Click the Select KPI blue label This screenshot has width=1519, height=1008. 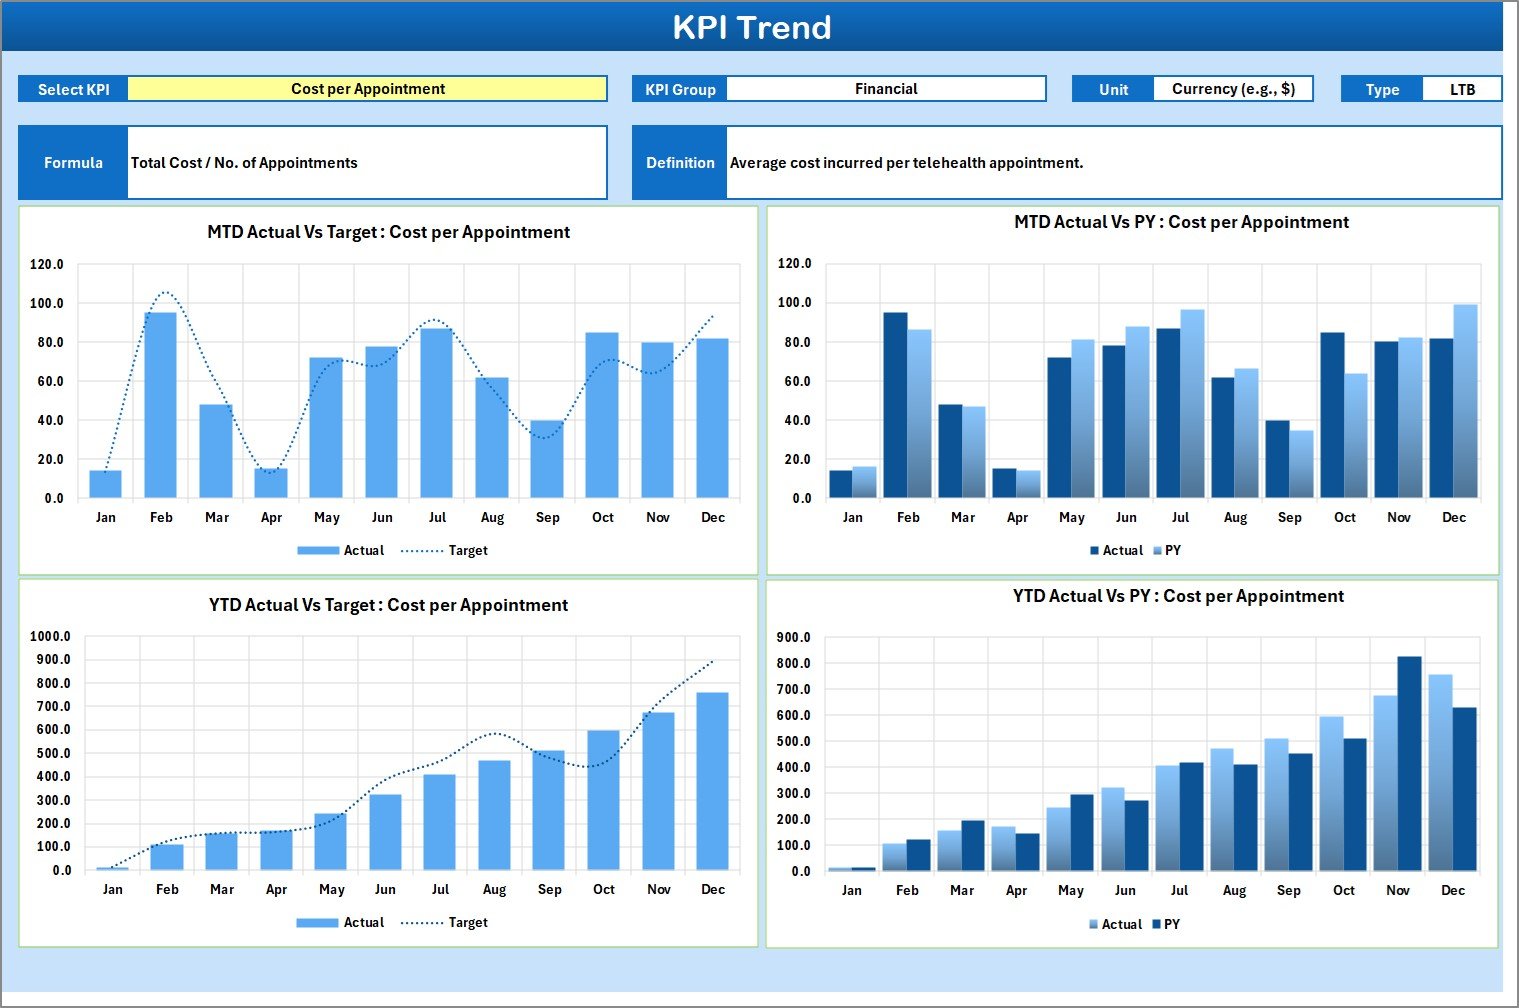[72, 88]
